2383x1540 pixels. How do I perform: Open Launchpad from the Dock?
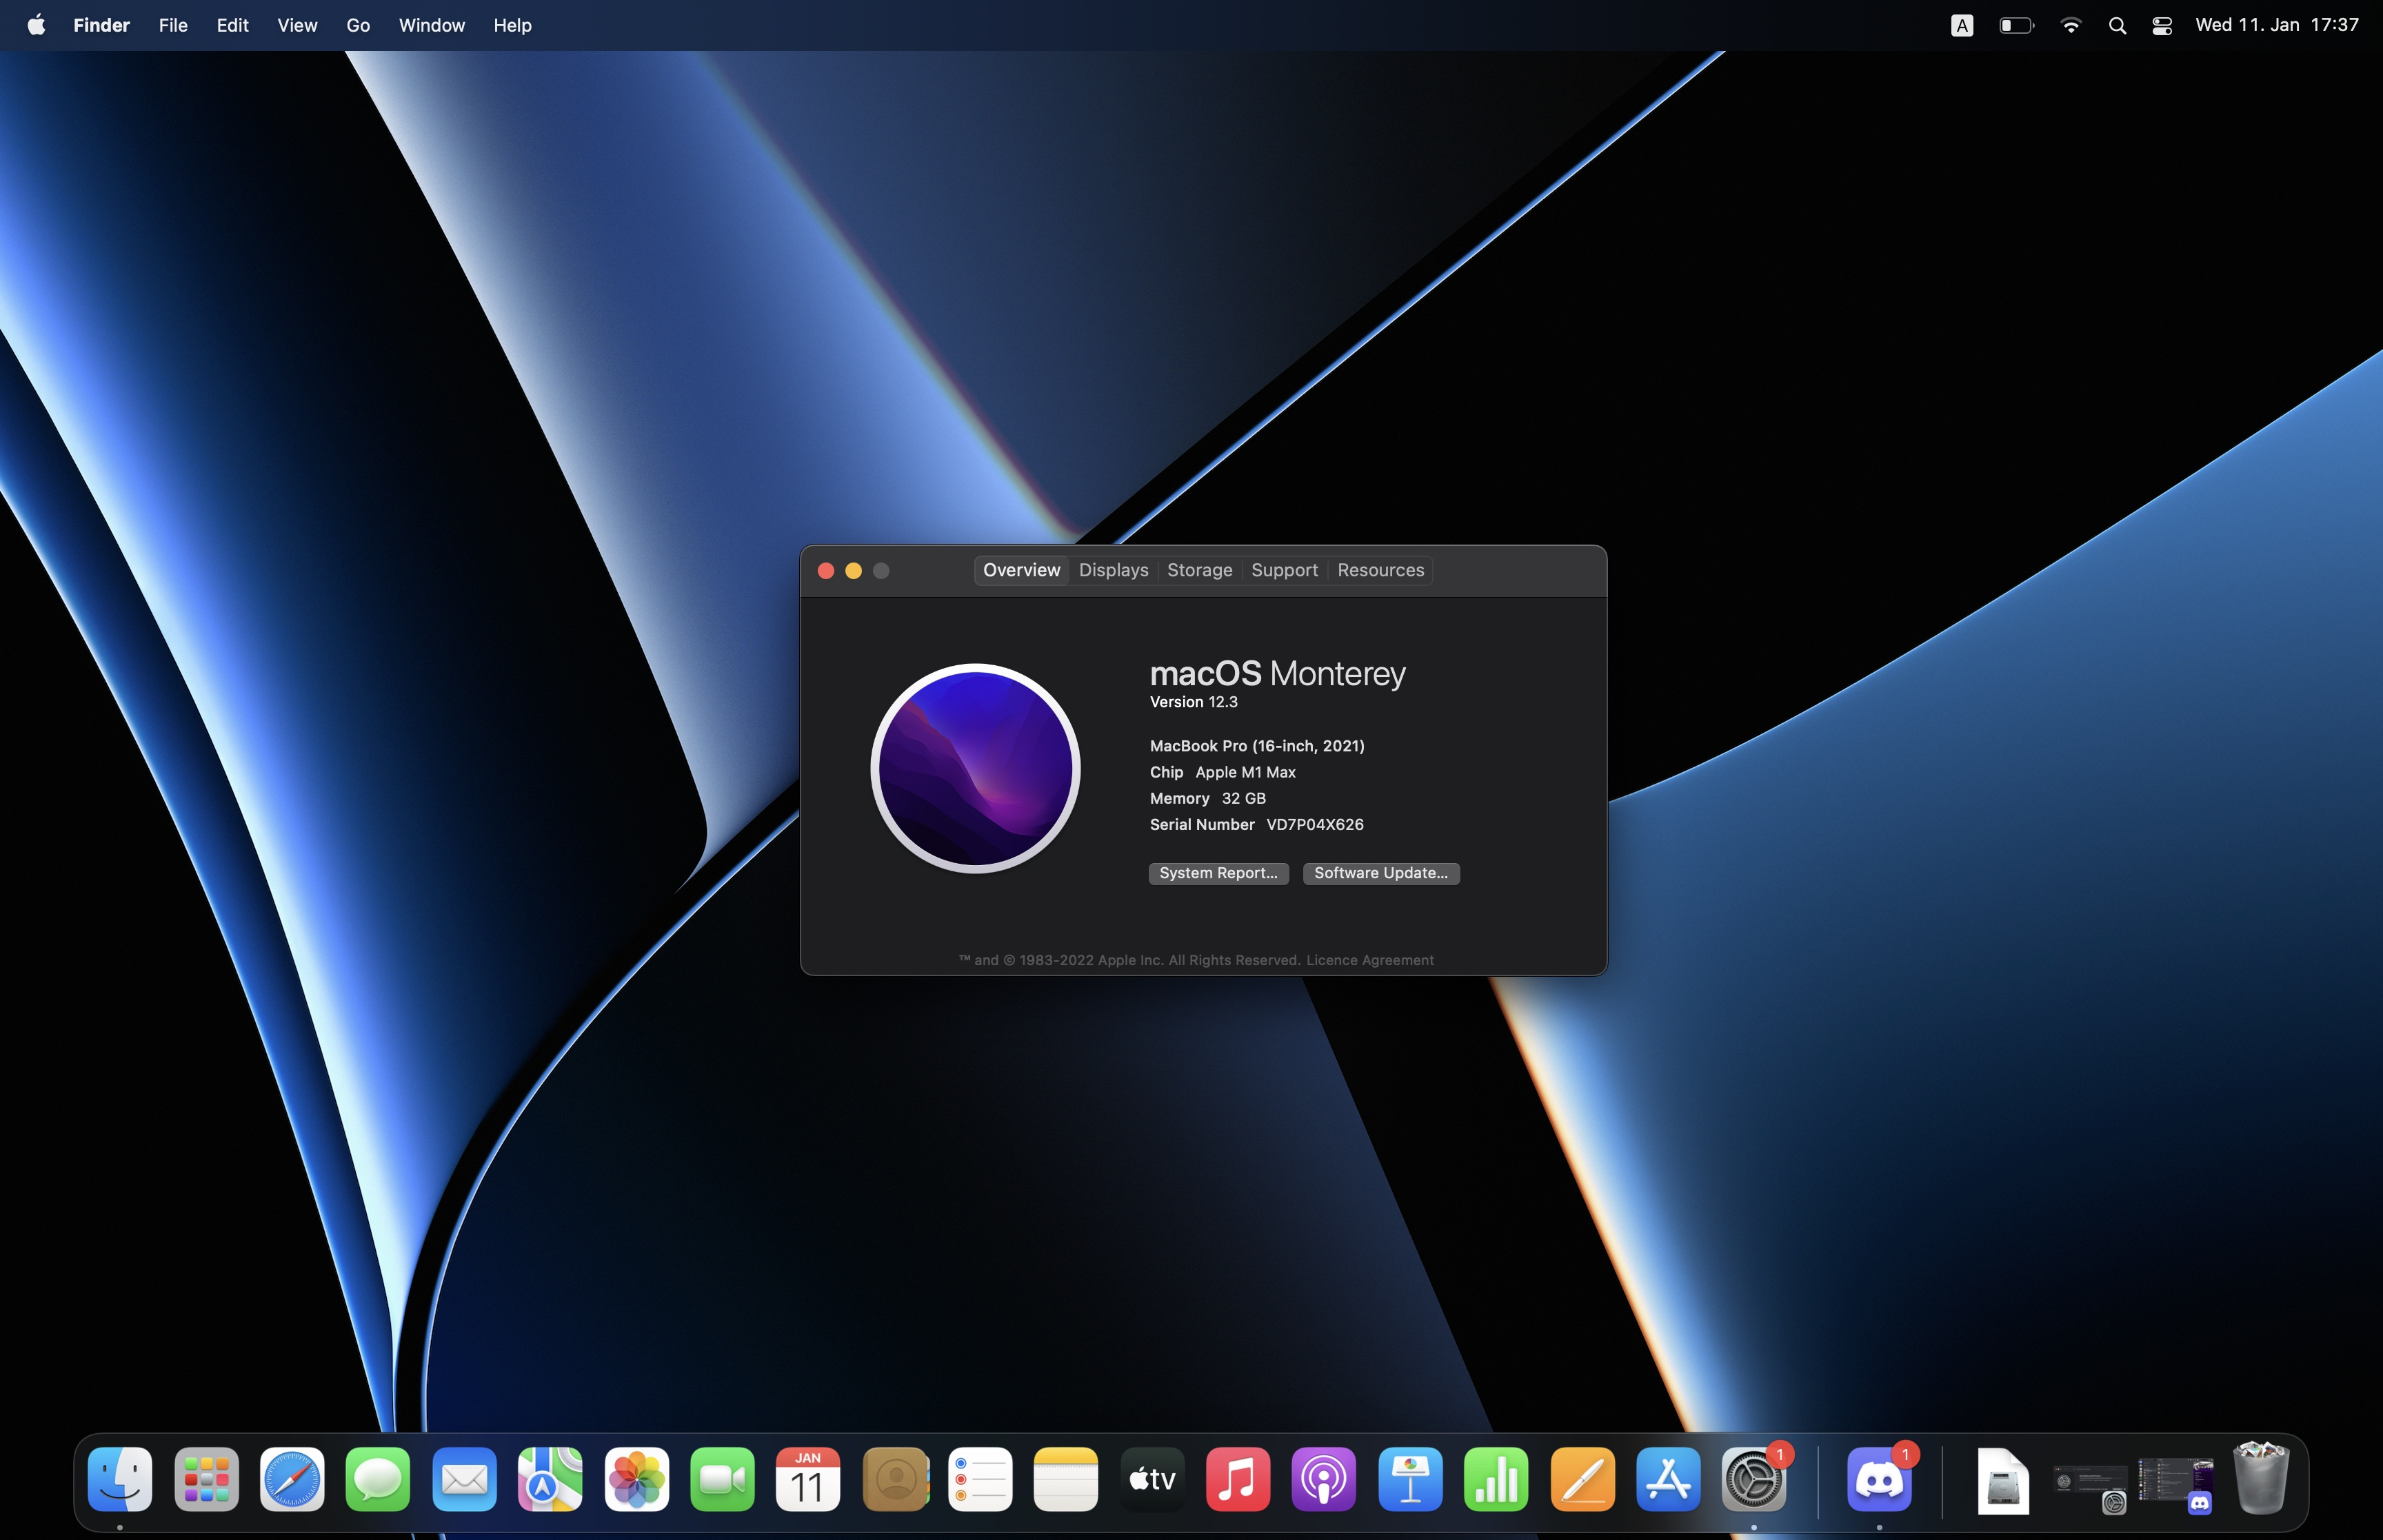pyautogui.click(x=206, y=1479)
